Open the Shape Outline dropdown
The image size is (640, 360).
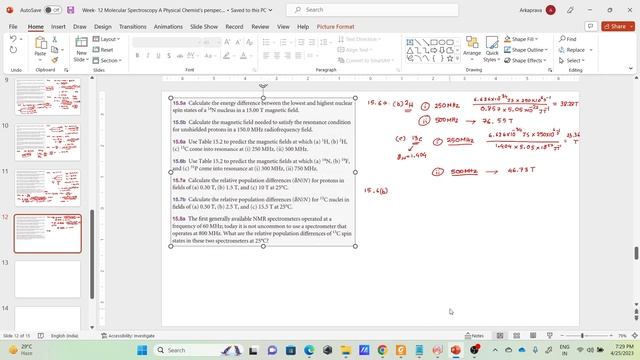coord(526,50)
